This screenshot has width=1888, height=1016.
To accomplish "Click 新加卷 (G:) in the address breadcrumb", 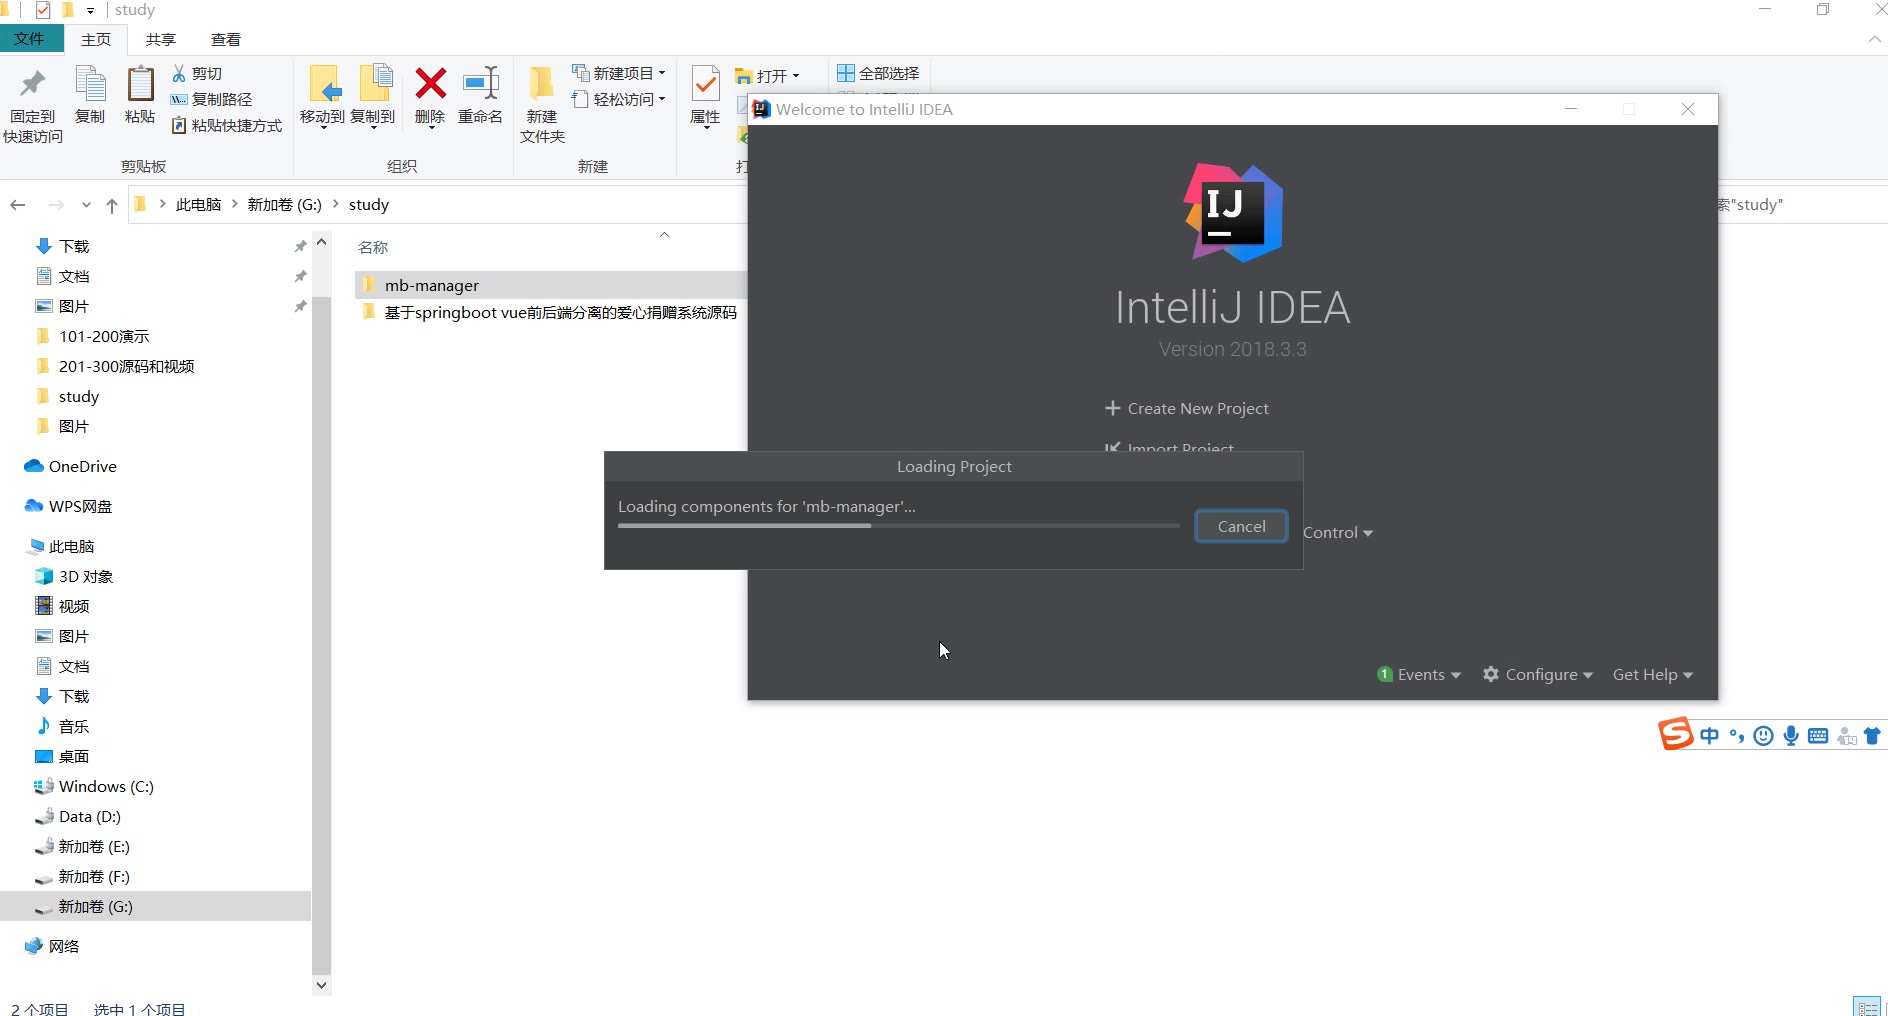I will click(284, 205).
